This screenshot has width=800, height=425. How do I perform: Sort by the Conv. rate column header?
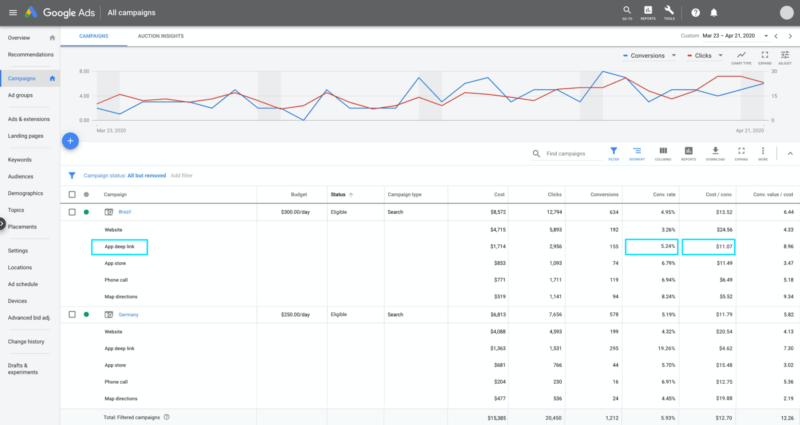[x=664, y=194]
